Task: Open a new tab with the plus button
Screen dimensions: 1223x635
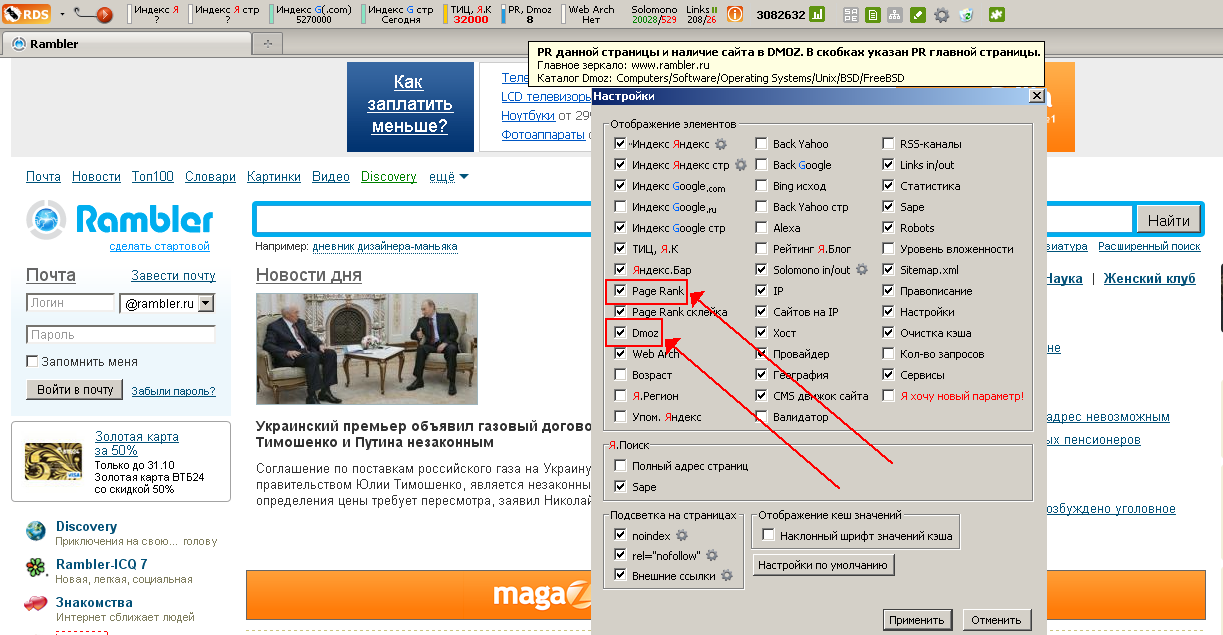Action: coord(267,44)
